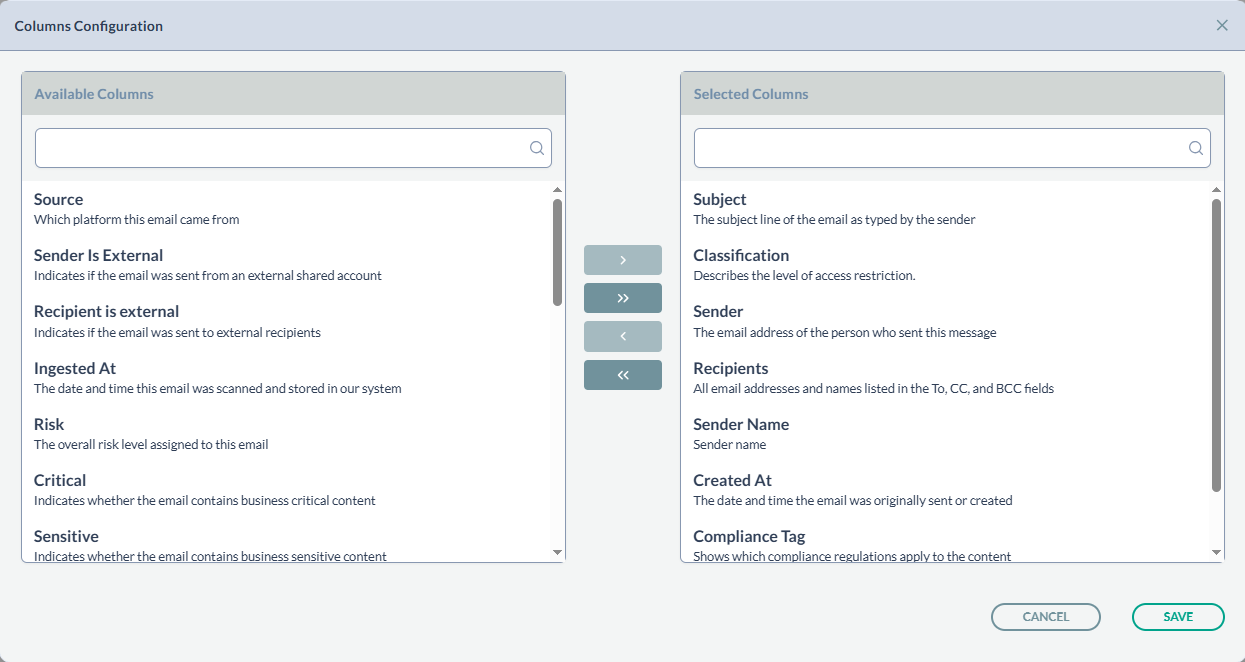
Task: Click the move all left double-arrow button
Action: coord(622,375)
